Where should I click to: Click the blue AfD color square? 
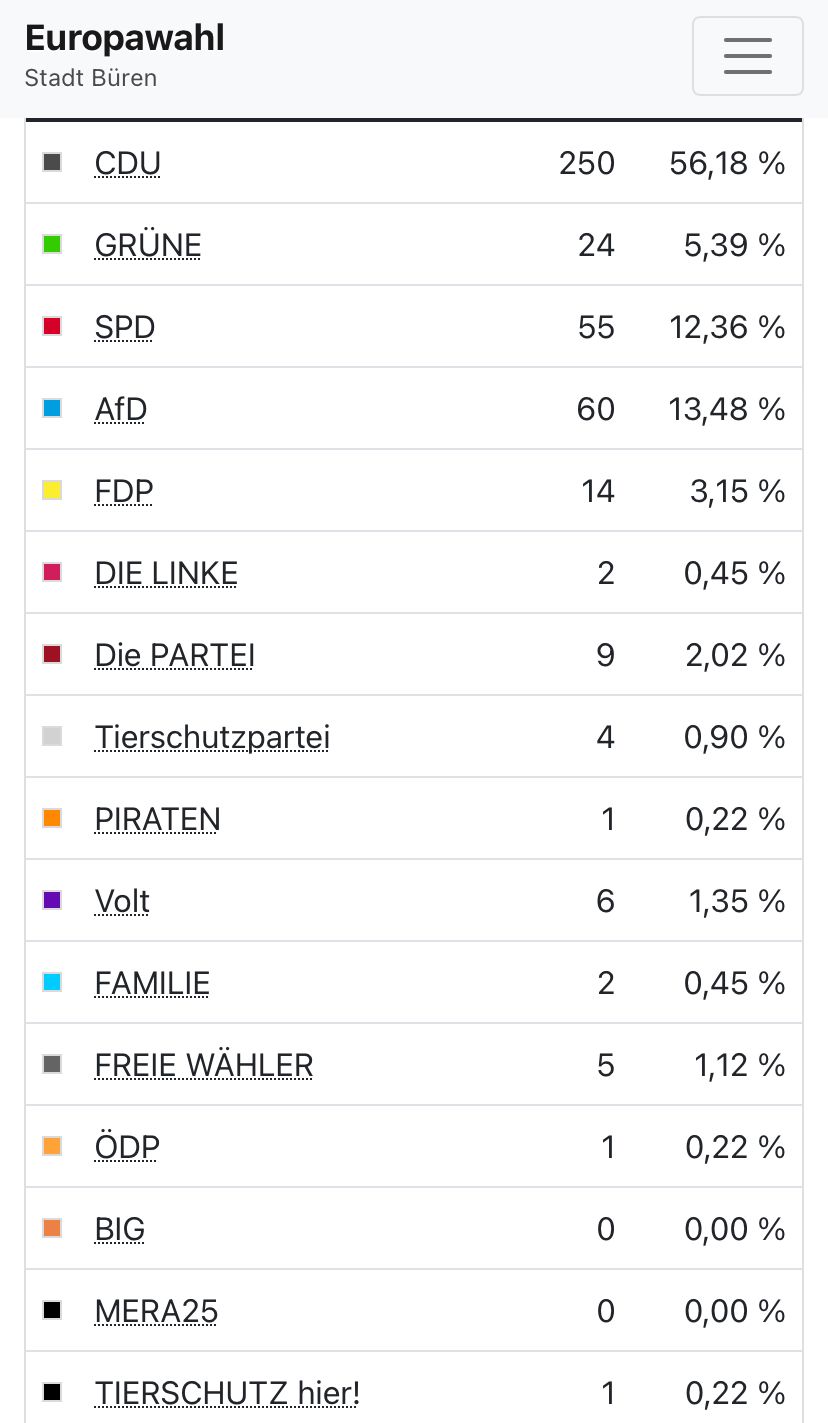52,409
